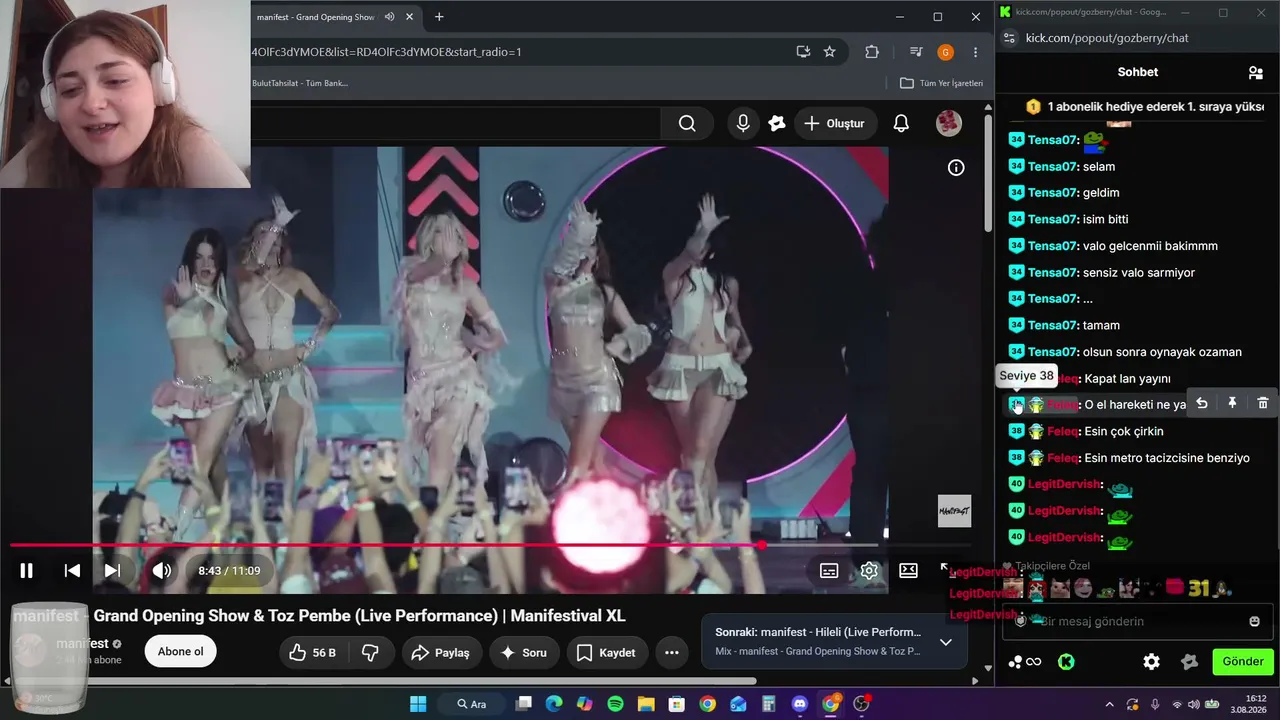Click the Paylaş share button

(x=443, y=652)
